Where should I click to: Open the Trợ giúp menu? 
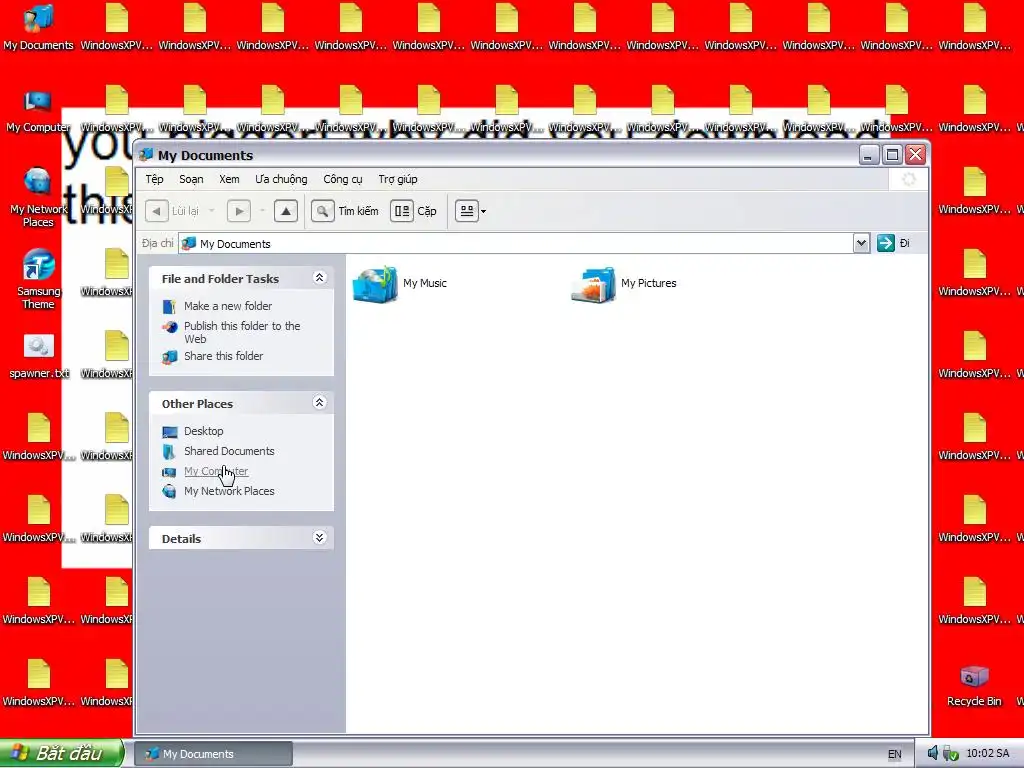(398, 179)
